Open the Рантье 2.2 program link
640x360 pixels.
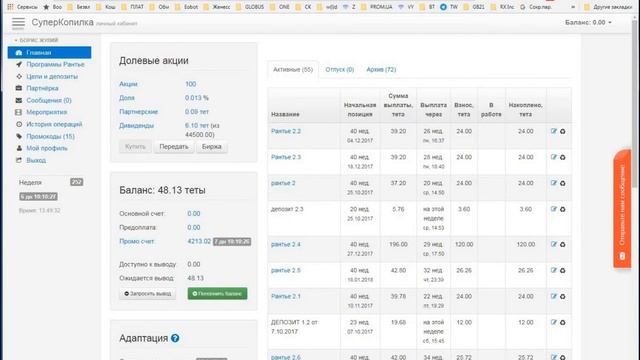[286, 131]
